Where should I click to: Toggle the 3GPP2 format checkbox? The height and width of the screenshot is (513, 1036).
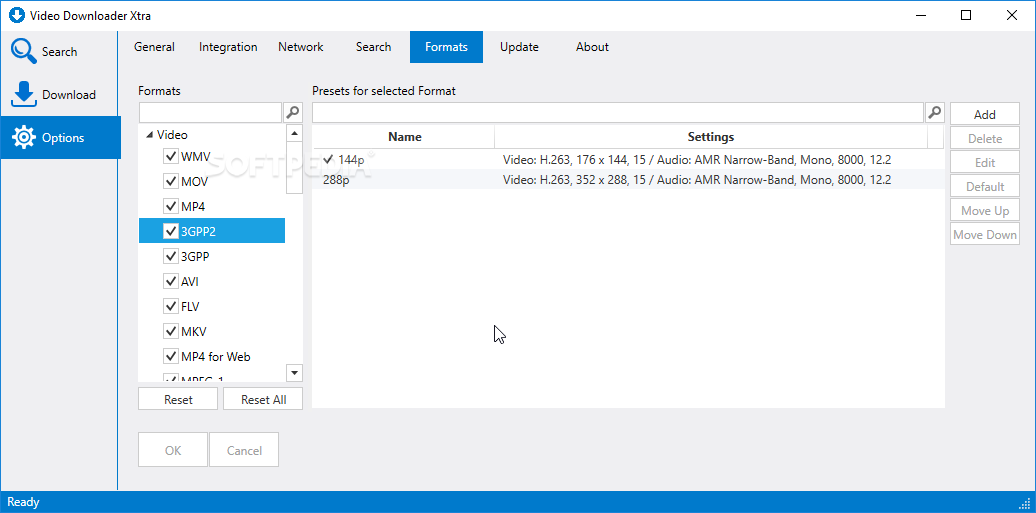click(x=170, y=231)
